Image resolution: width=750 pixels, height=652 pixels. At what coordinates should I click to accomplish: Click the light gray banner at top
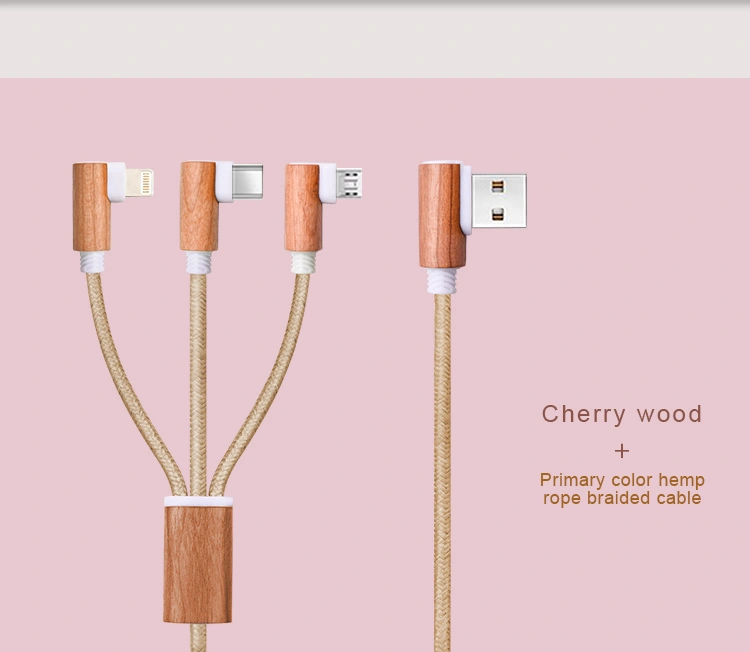click(375, 41)
